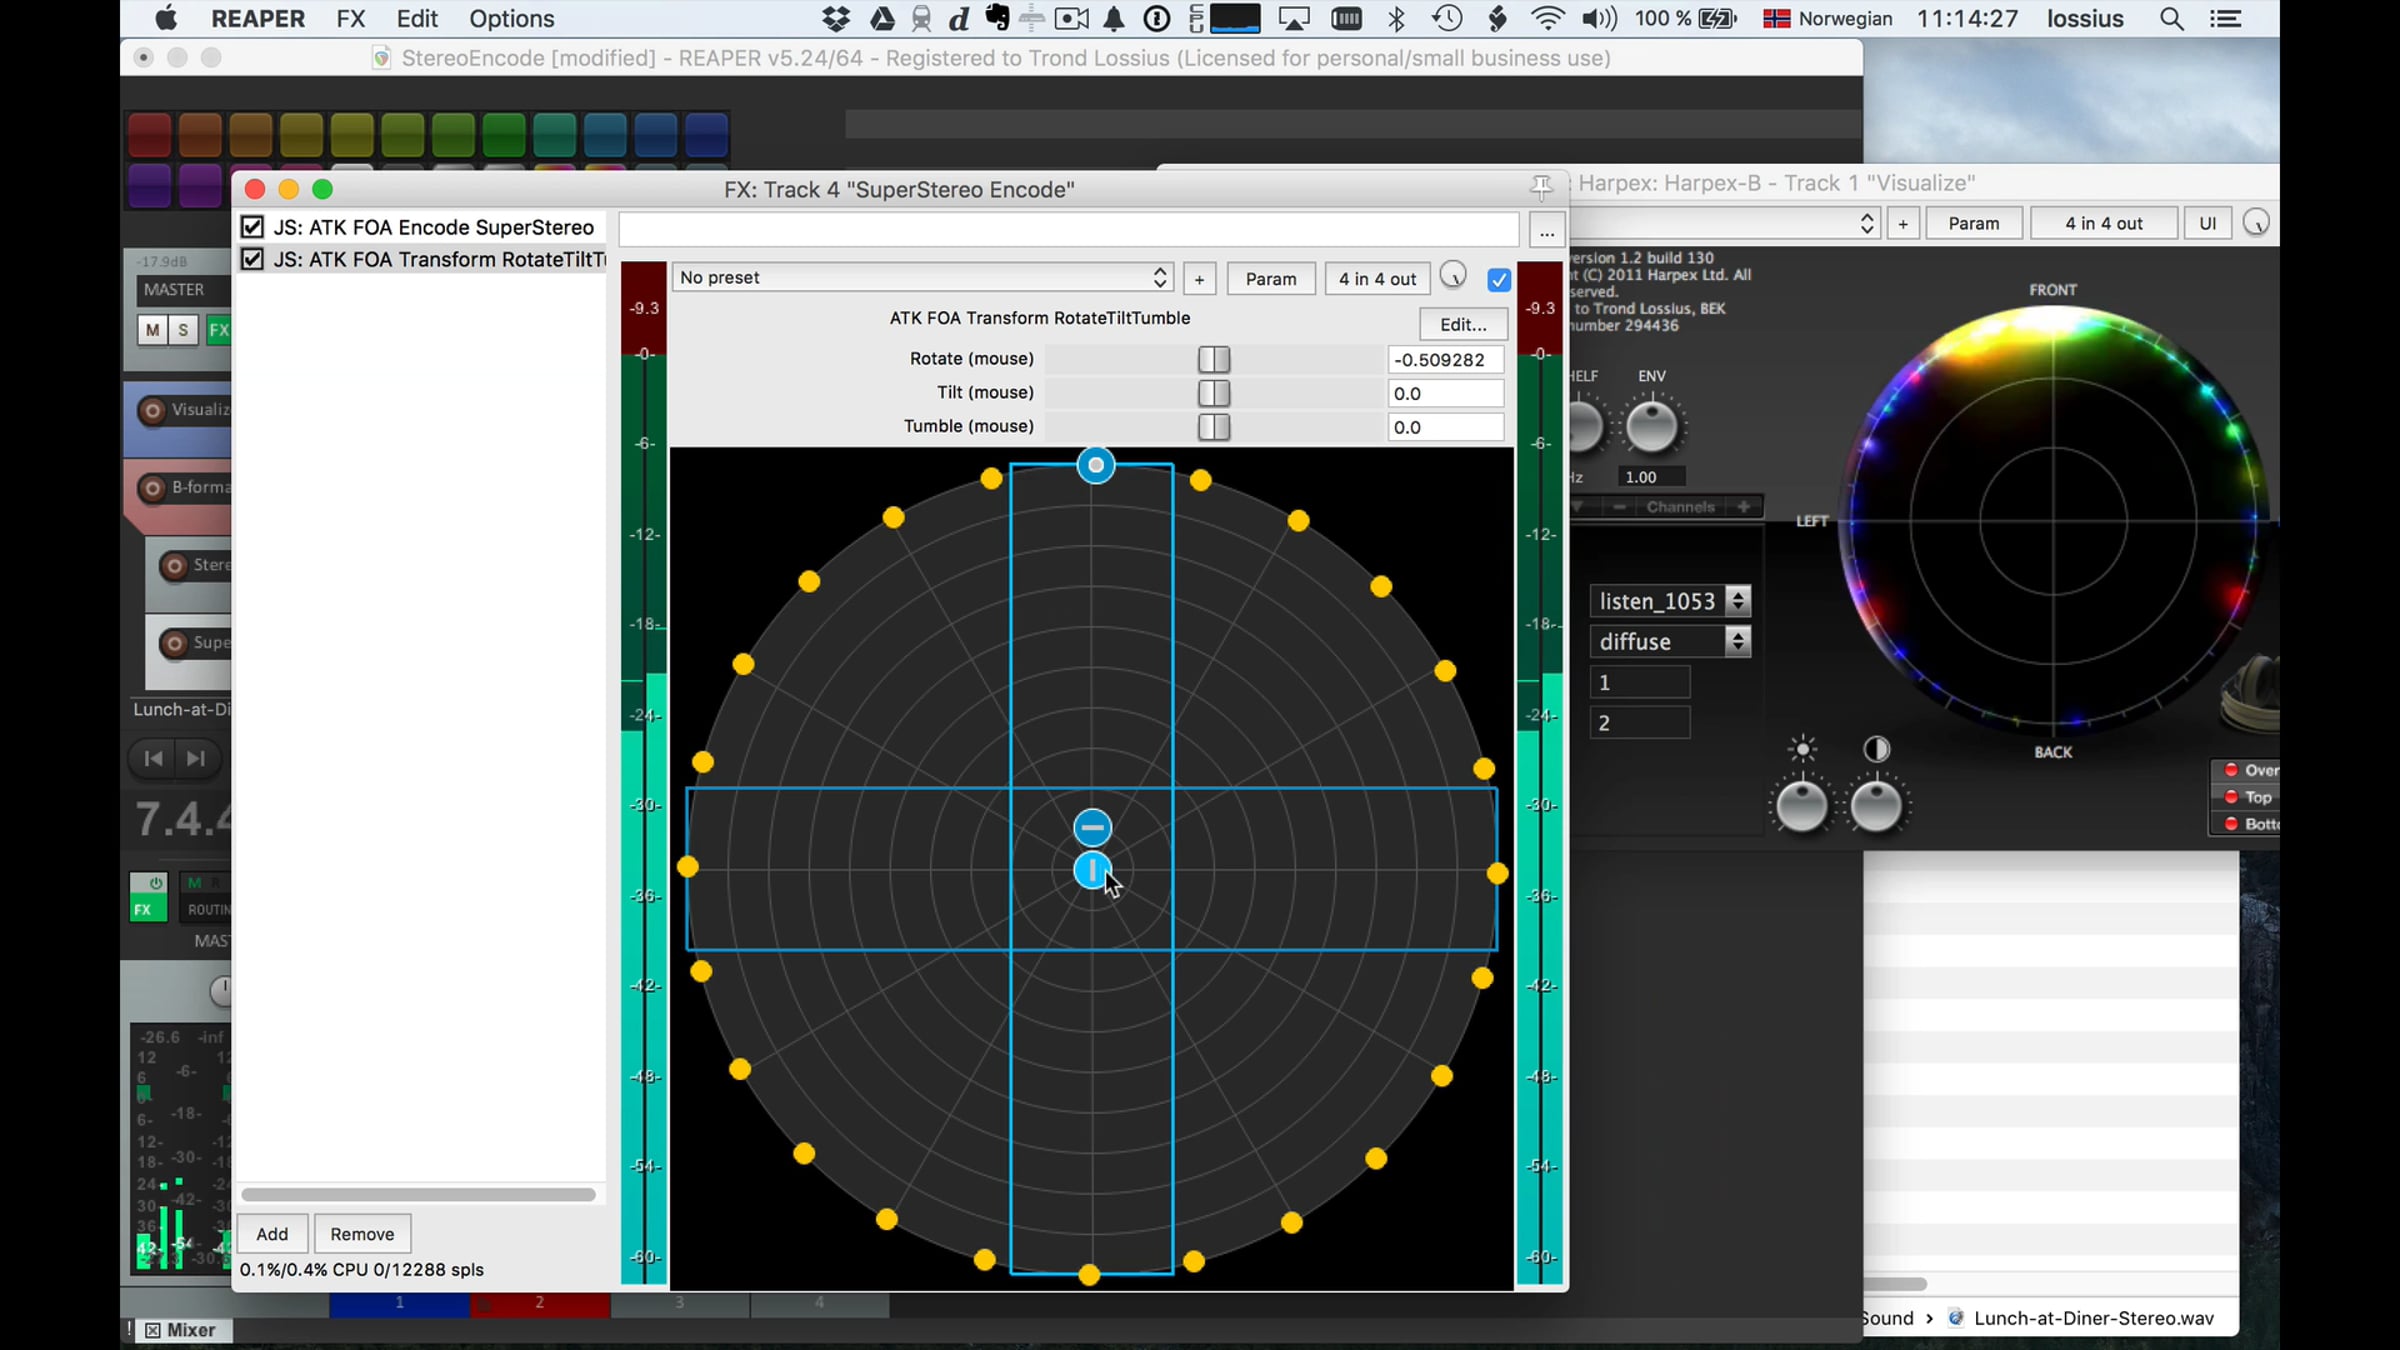
Task: Uncheck JS ATK FOA Transform RotateTiltTumble
Action: 252,259
